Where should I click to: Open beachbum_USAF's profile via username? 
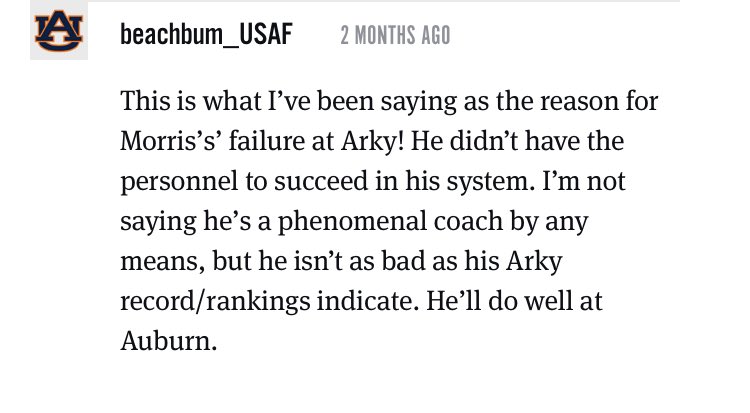click(x=206, y=34)
